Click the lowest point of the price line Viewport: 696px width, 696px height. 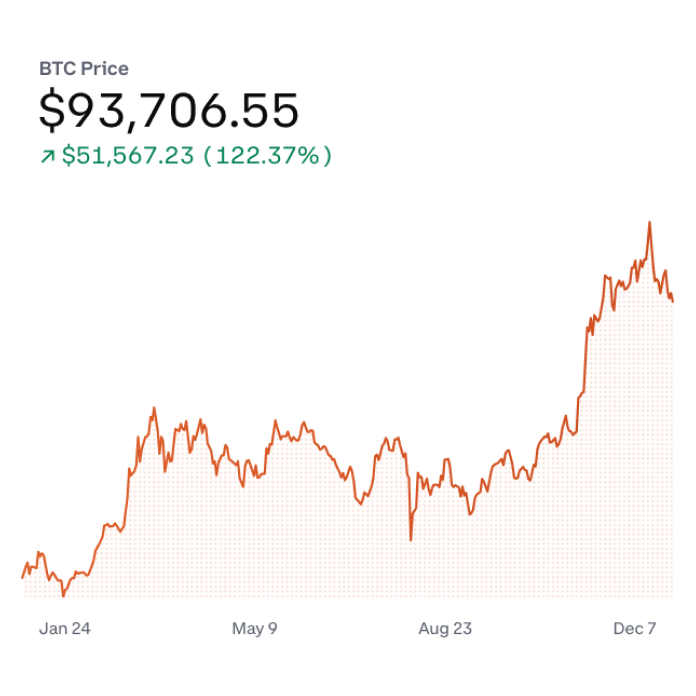coord(63,596)
